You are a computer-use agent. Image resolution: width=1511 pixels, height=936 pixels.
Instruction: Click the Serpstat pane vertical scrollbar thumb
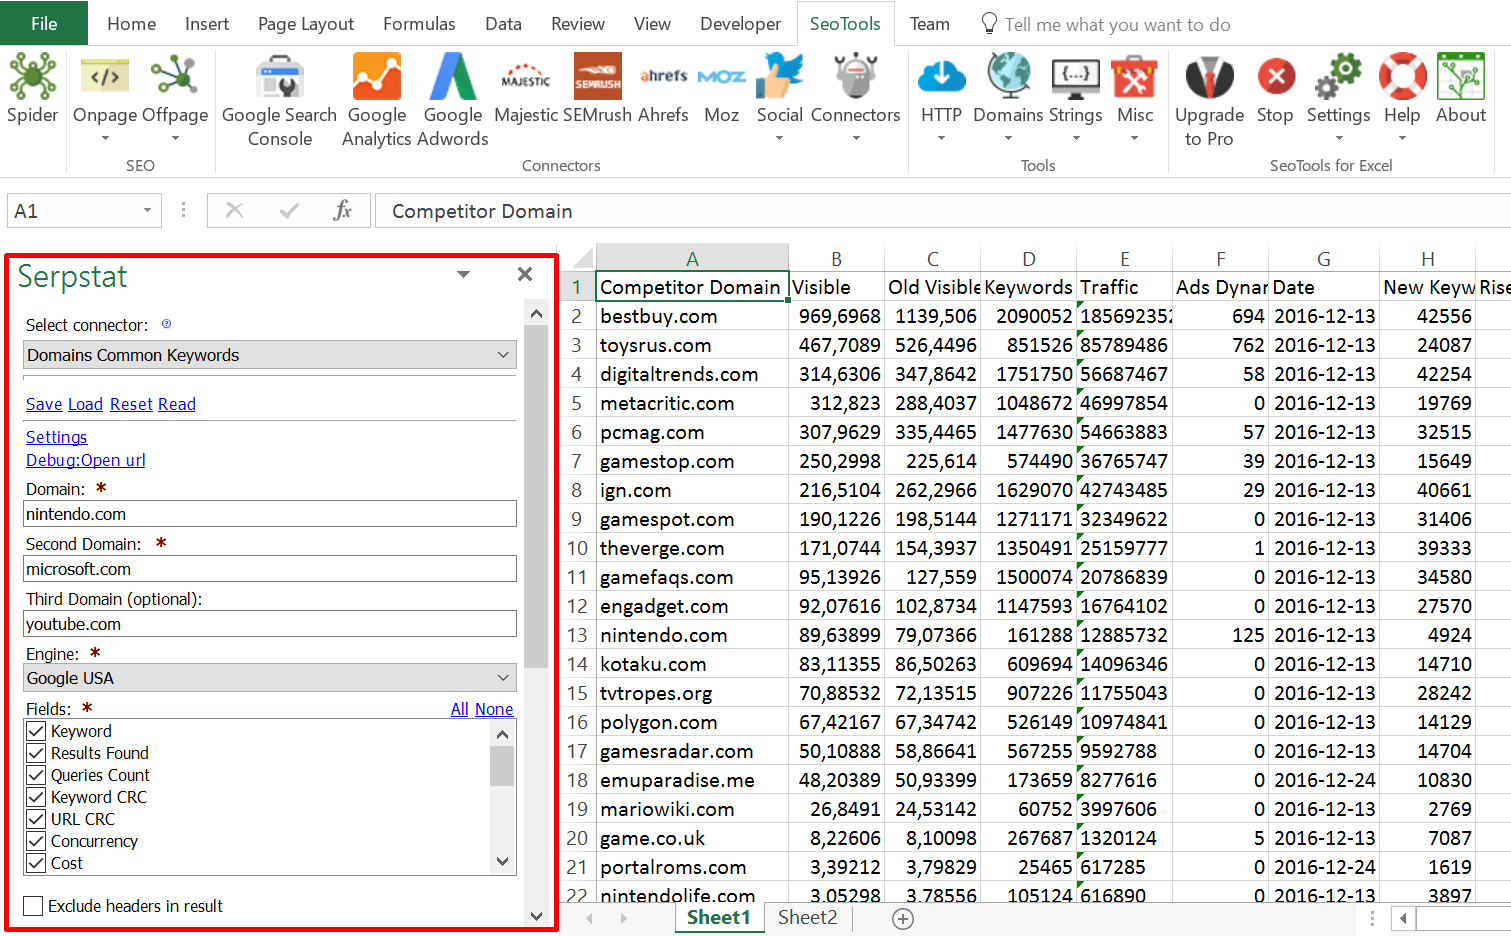pos(536,496)
